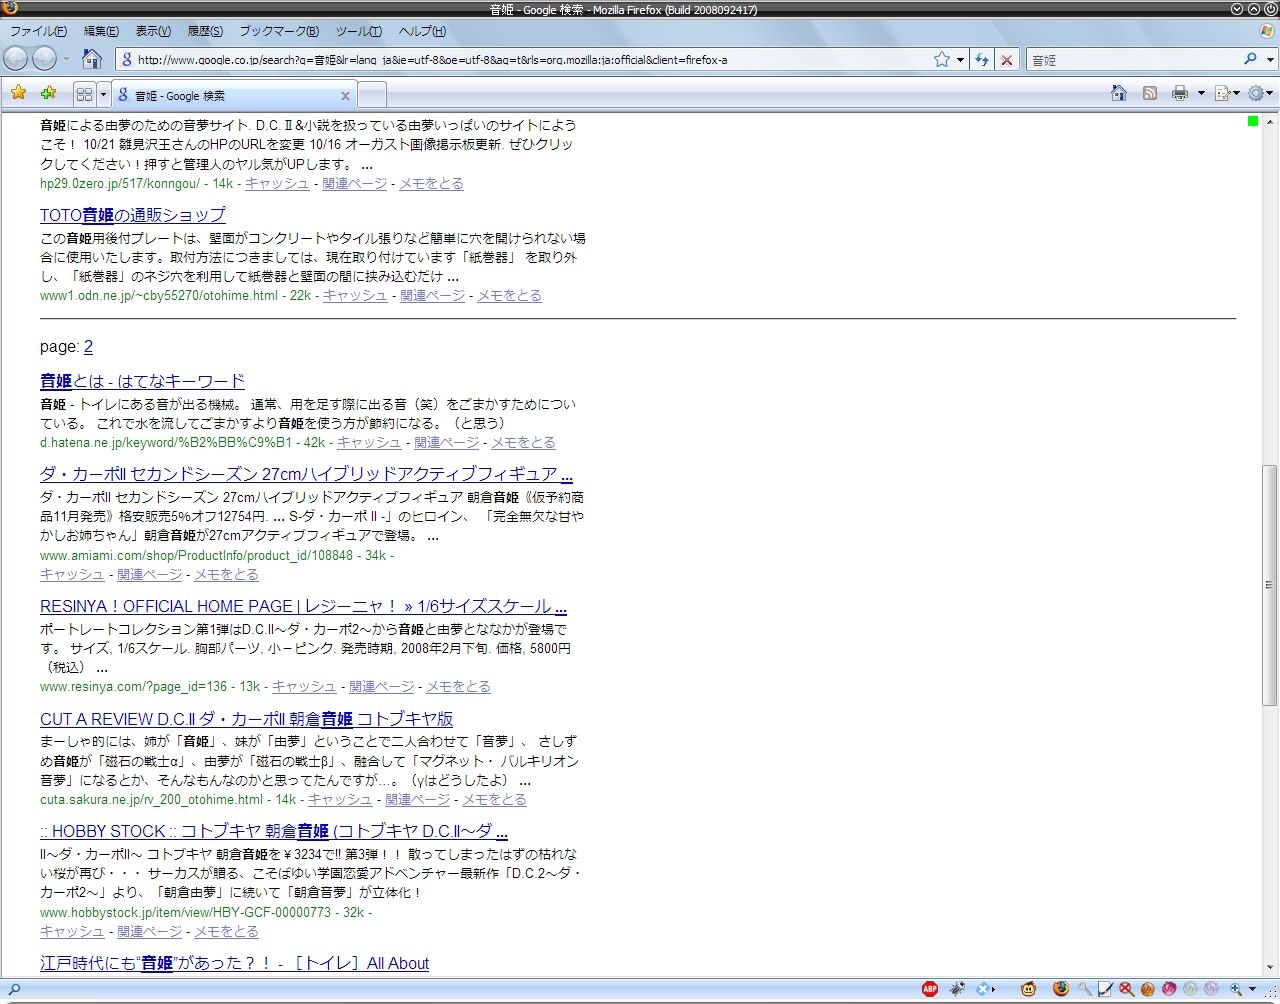The width and height of the screenshot is (1280, 1004).
Task: Open the zoom dropdown arrow in status bar
Action: pyautogui.click(x=1252, y=989)
